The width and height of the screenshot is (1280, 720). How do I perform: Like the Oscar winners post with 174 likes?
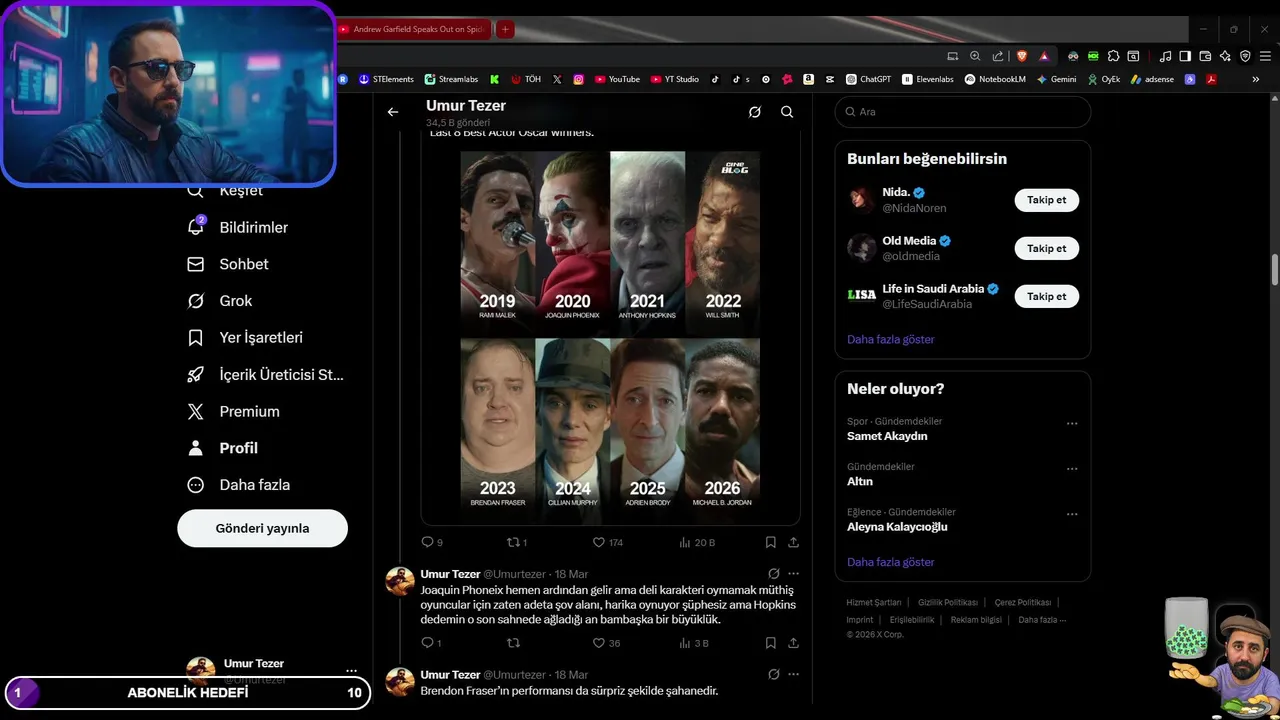click(607, 542)
